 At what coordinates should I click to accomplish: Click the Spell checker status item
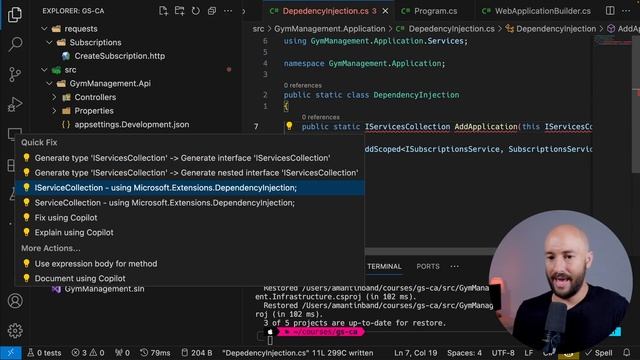(x=599, y=353)
